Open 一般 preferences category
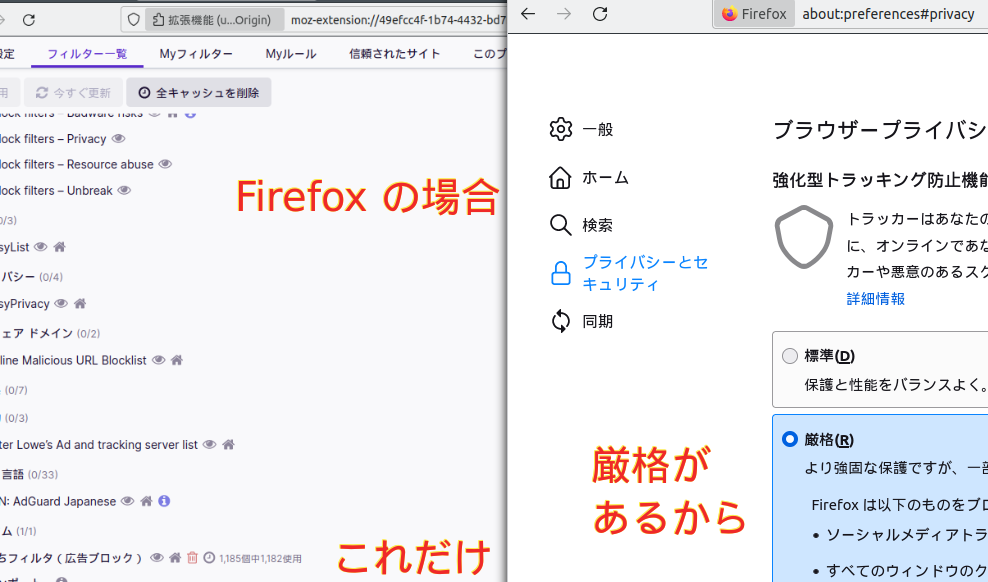 581,129
